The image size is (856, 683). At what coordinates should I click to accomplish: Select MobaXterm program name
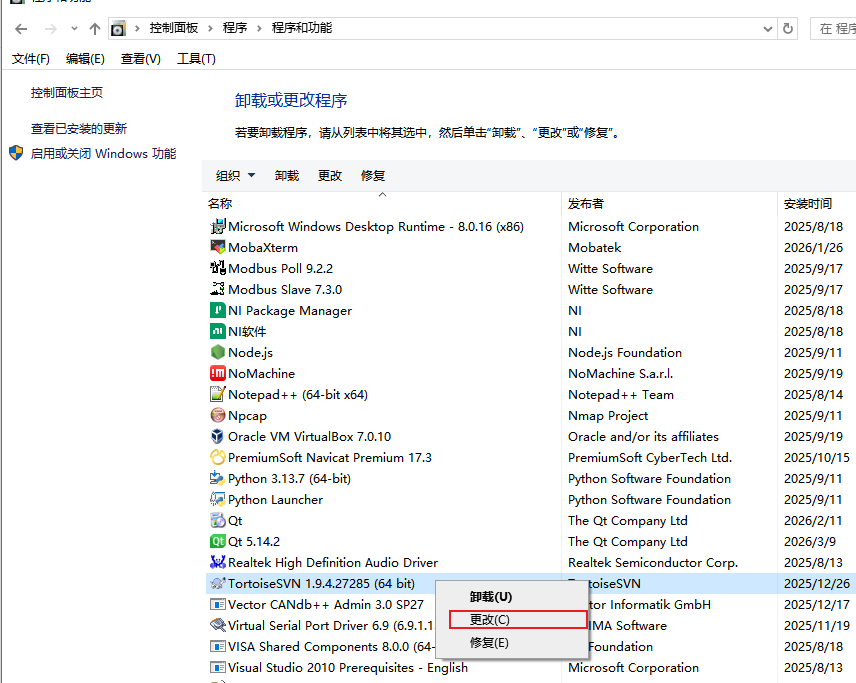263,247
